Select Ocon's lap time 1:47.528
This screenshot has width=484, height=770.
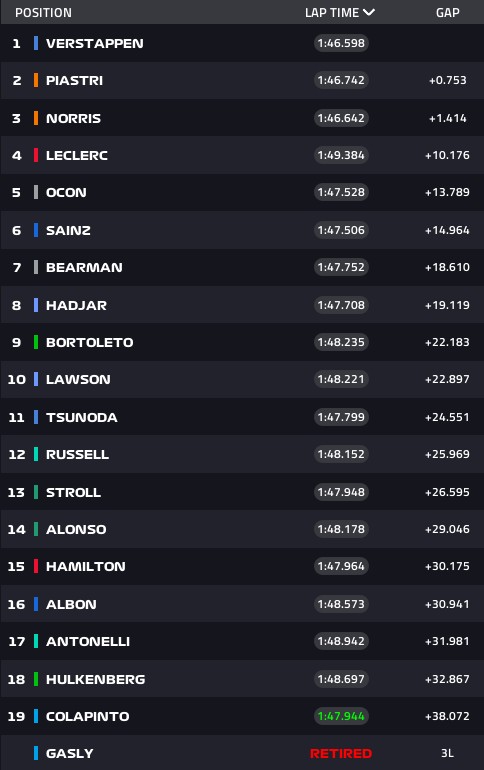341,192
